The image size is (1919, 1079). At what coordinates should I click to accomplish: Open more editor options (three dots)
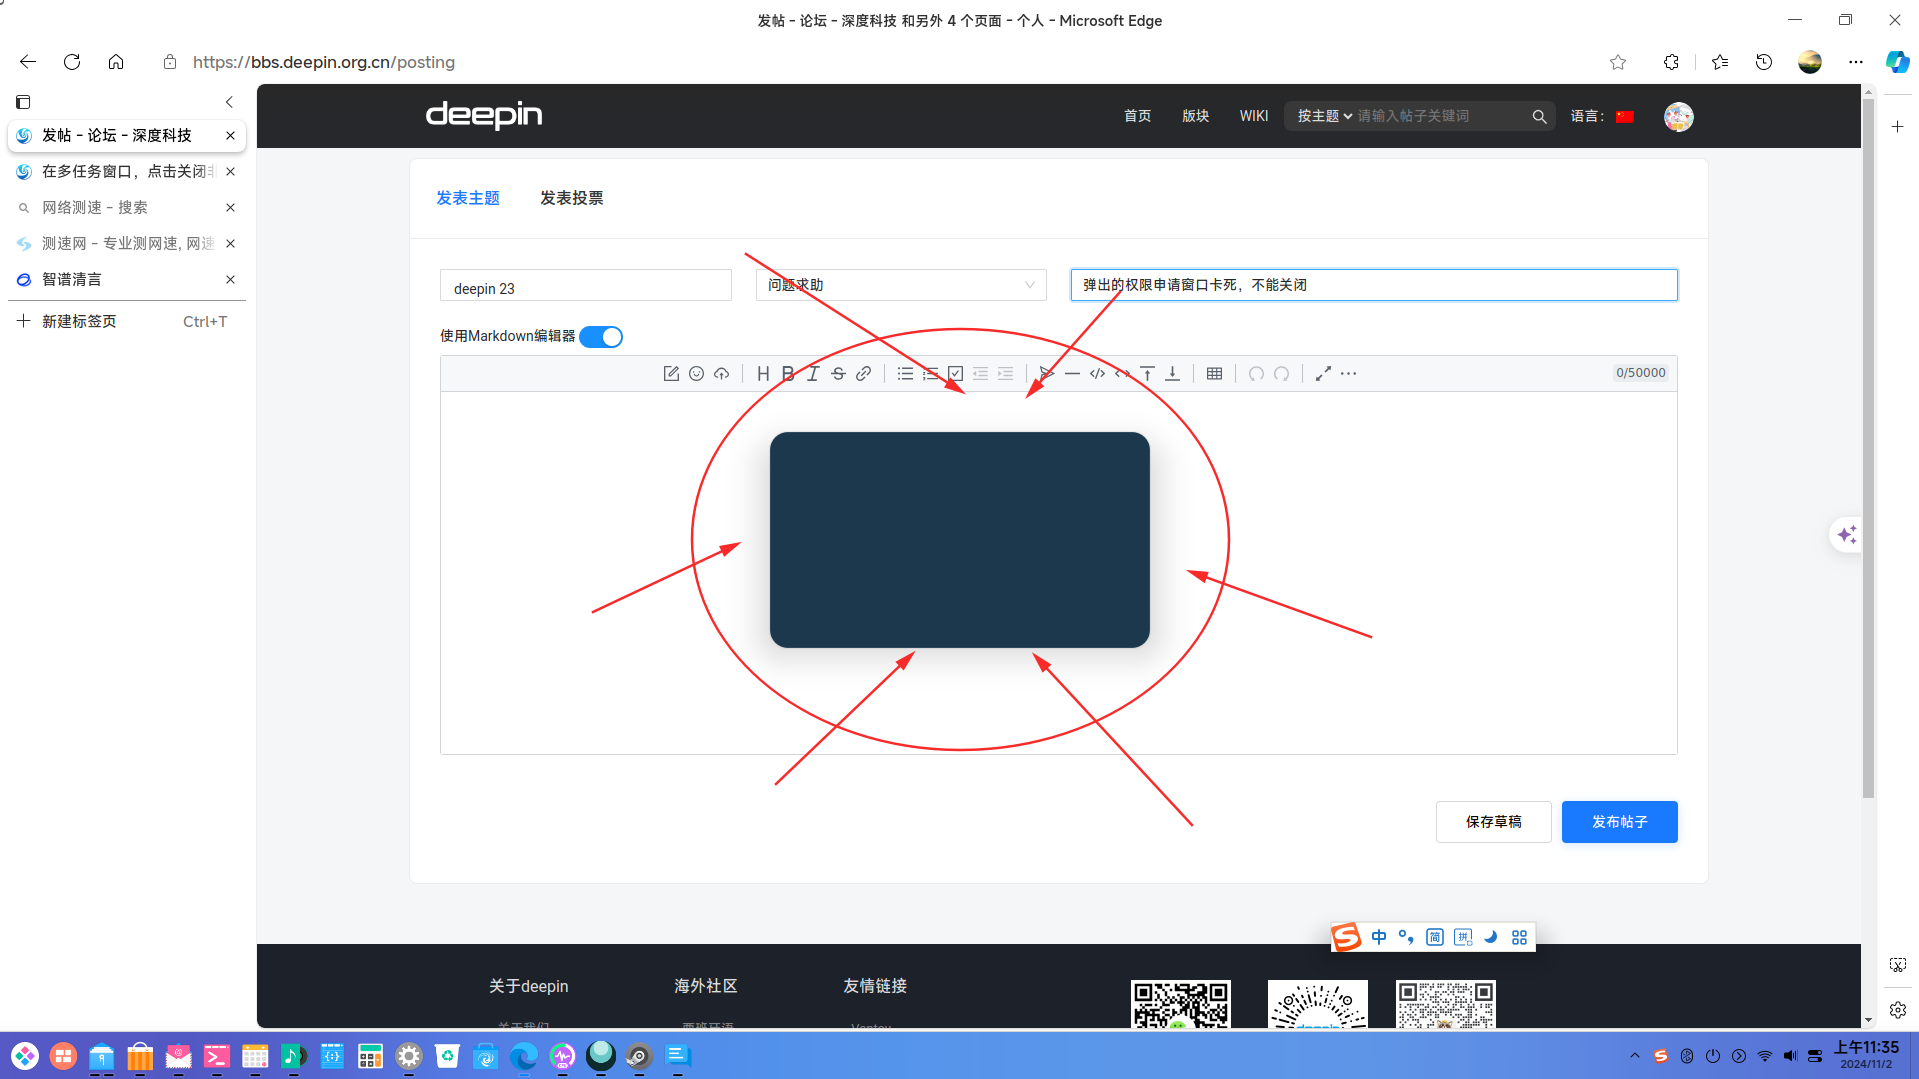point(1348,374)
